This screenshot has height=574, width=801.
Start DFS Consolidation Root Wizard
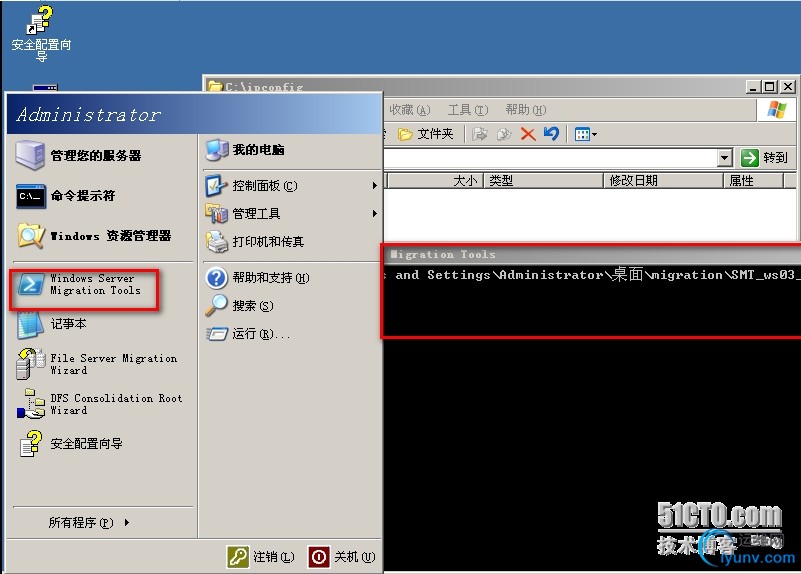pyautogui.click(x=100, y=404)
